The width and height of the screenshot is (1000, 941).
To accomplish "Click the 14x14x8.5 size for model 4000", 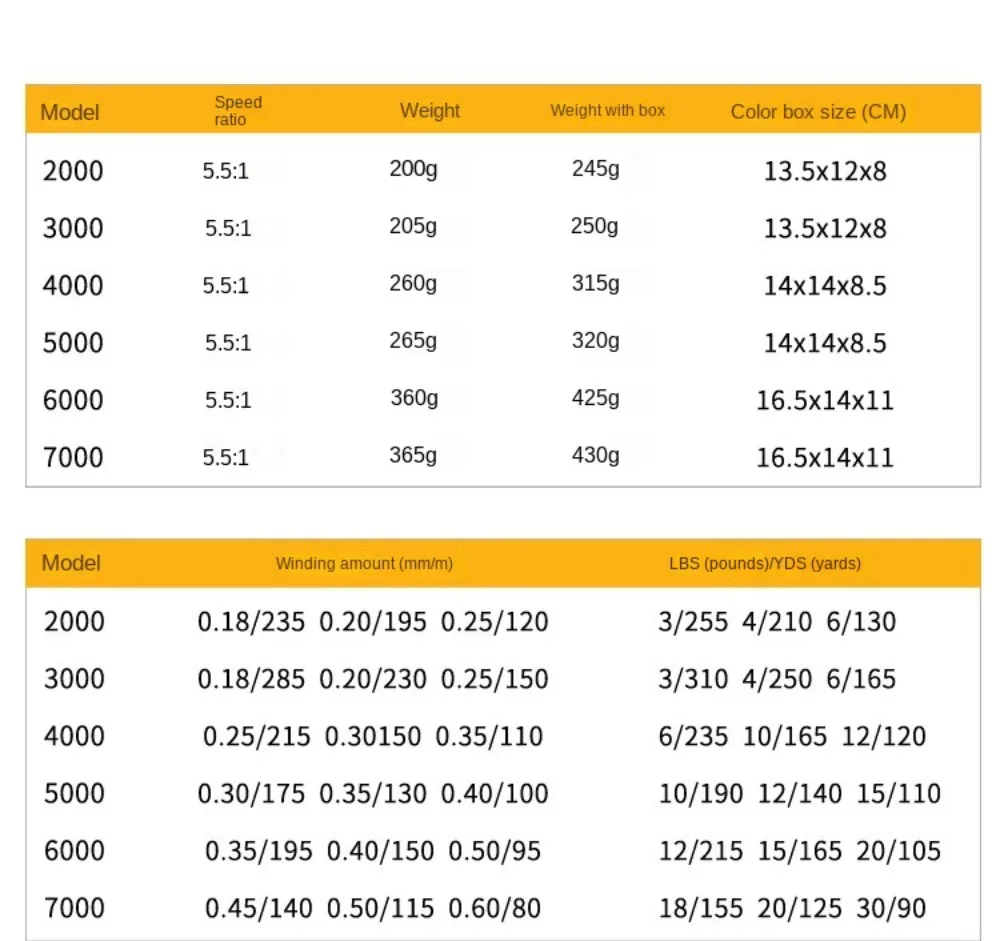I will click(825, 286).
